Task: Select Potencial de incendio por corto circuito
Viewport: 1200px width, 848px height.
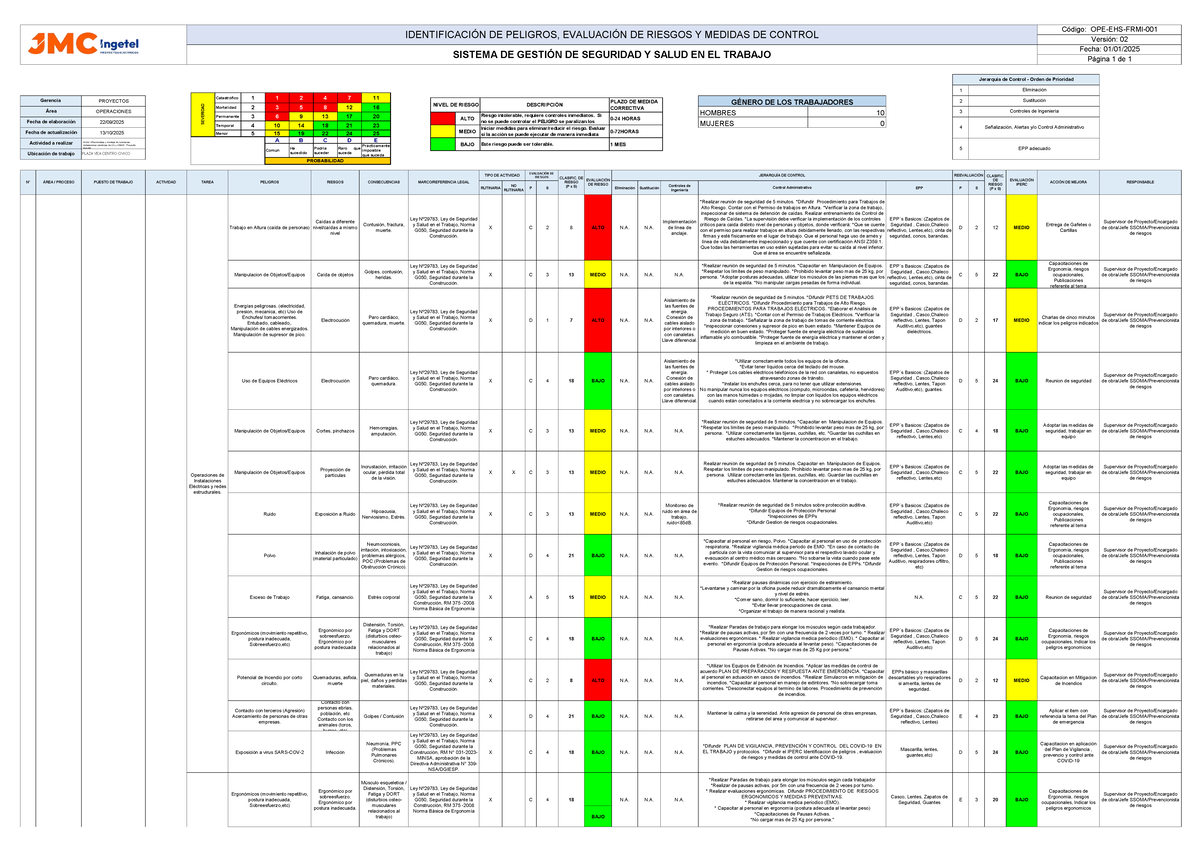Action: coord(270,679)
